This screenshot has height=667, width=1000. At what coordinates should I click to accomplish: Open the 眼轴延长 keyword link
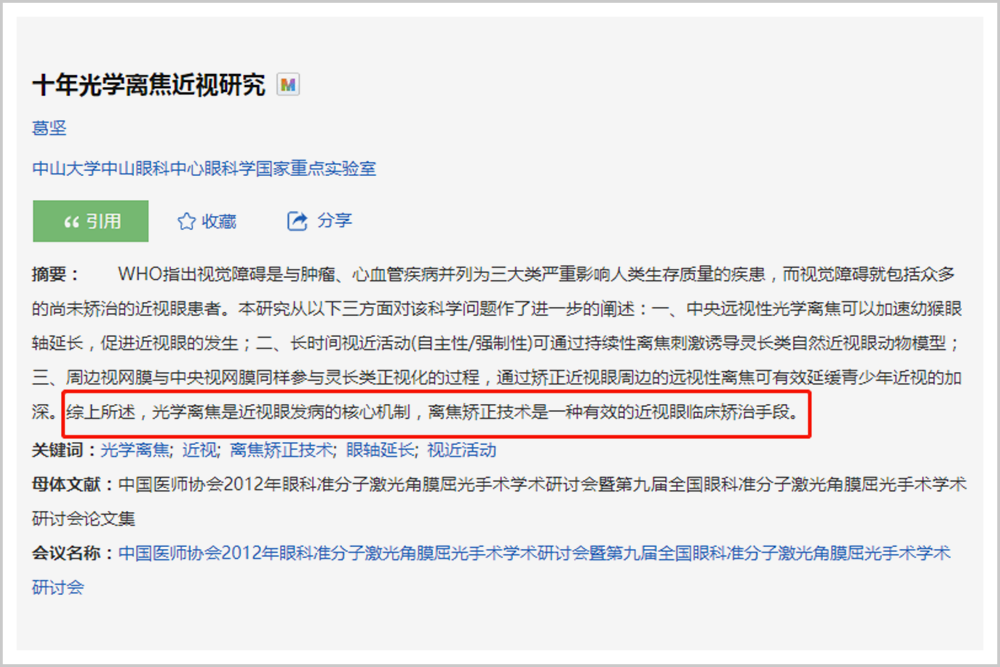pos(380,450)
